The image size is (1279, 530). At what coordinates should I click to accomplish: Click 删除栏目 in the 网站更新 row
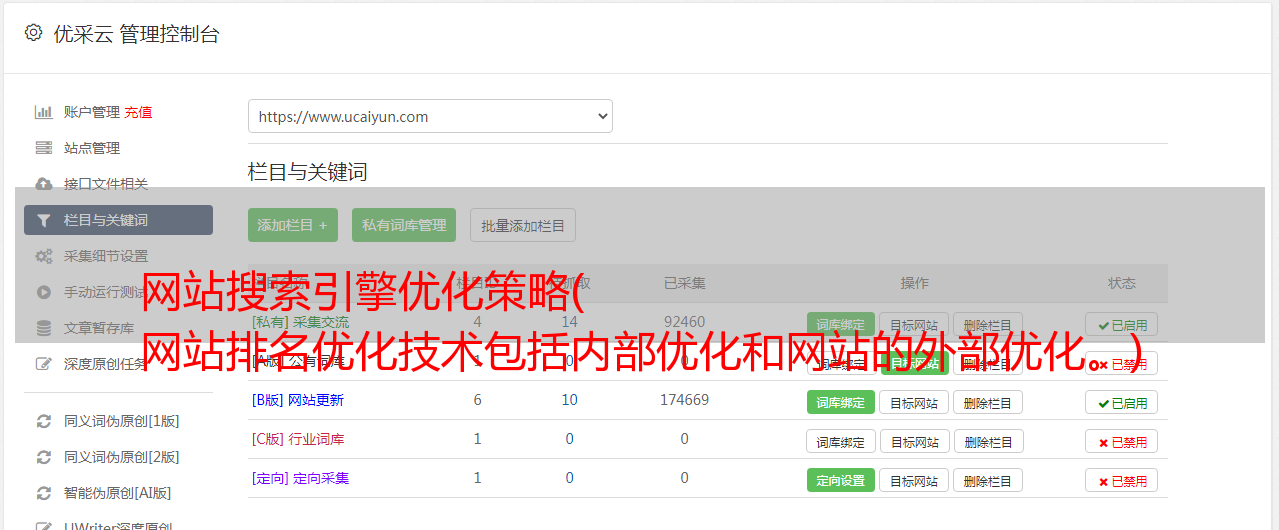point(988,402)
